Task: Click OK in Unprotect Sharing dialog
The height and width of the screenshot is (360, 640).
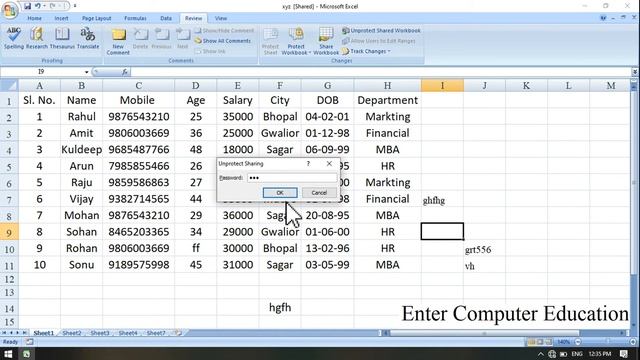Action: point(280,193)
